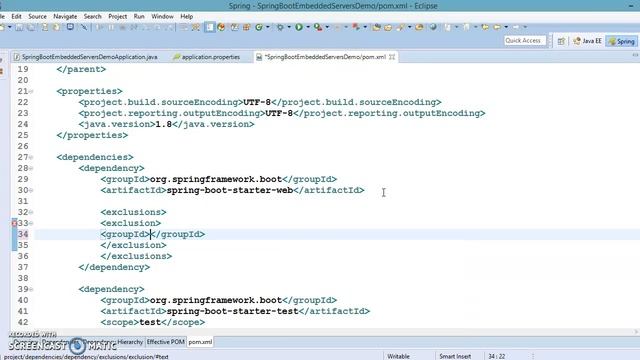Collapse the dependency block at line 39

[x=31, y=290]
